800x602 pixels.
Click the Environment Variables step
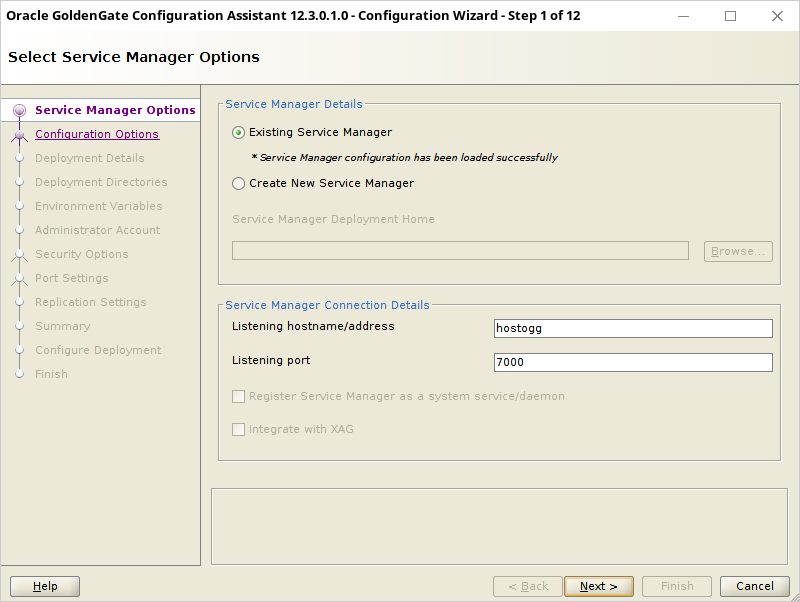click(x=98, y=206)
